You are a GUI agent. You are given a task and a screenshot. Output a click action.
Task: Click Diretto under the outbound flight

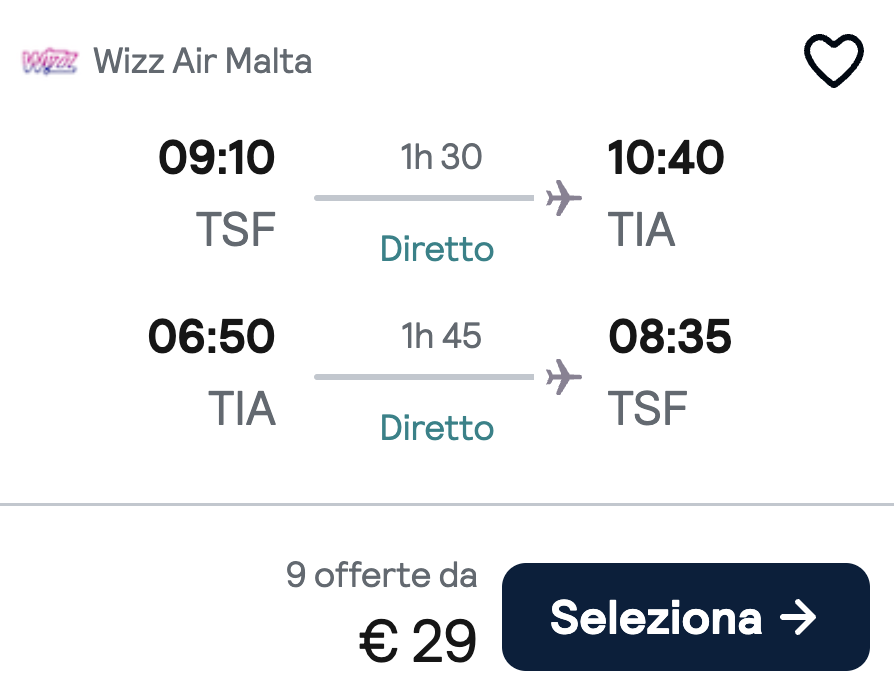pyautogui.click(x=437, y=249)
